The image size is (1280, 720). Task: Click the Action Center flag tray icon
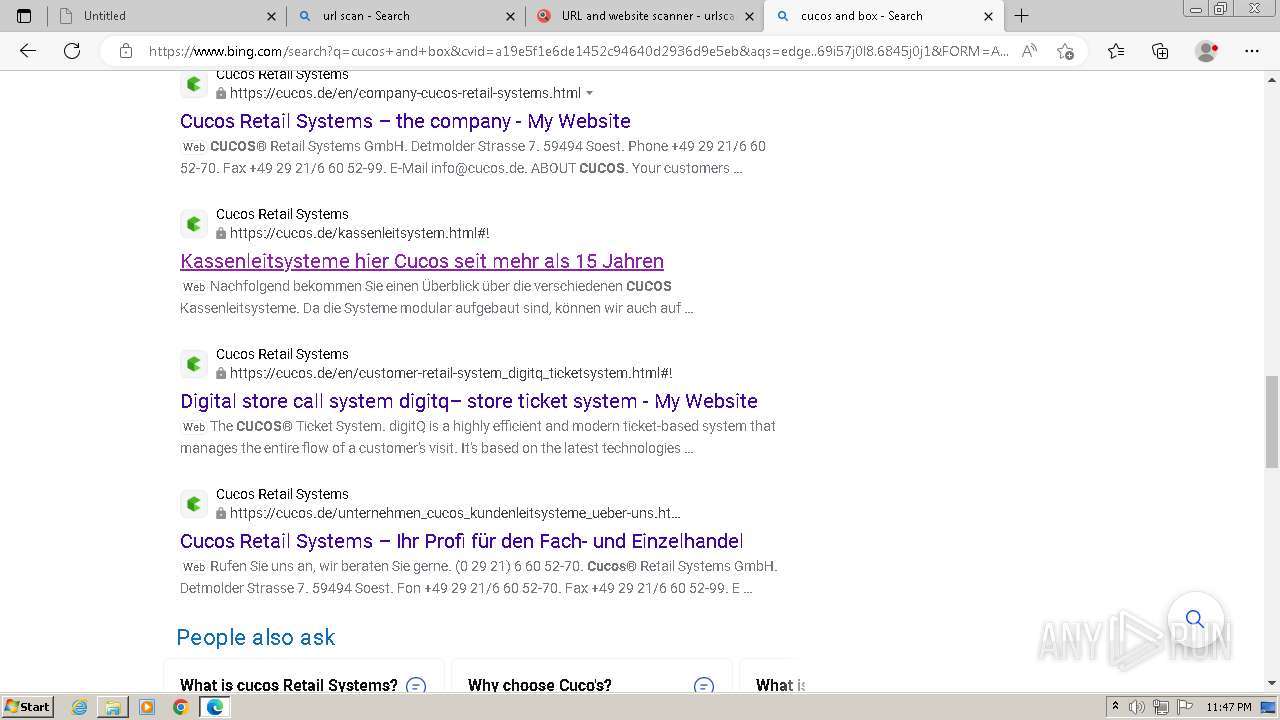tap(1183, 707)
